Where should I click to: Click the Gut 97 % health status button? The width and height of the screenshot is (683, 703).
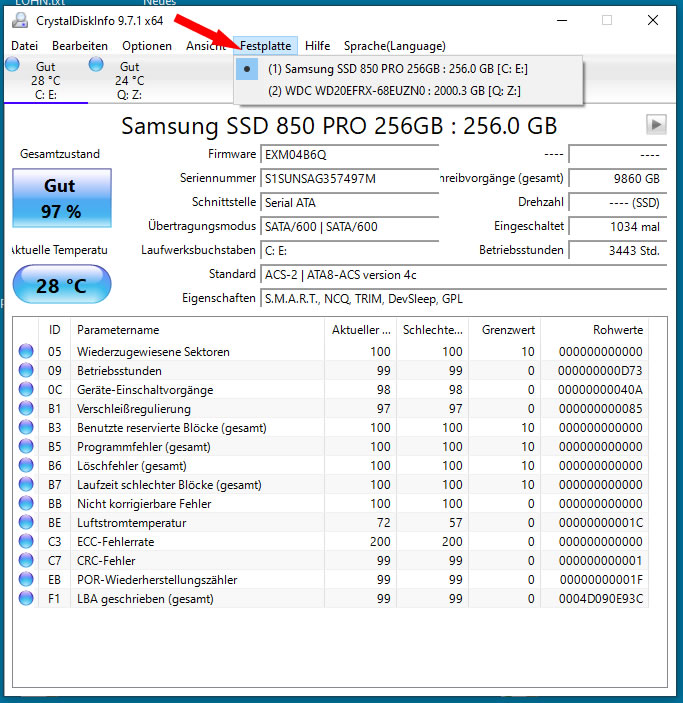pyautogui.click(x=62, y=198)
